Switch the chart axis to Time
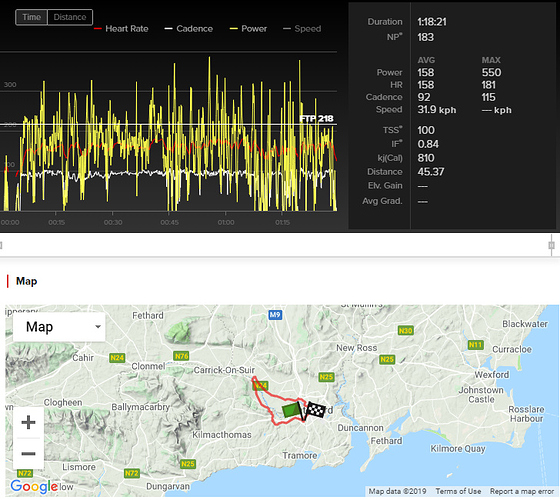The height and width of the screenshot is (500, 560). point(31,17)
